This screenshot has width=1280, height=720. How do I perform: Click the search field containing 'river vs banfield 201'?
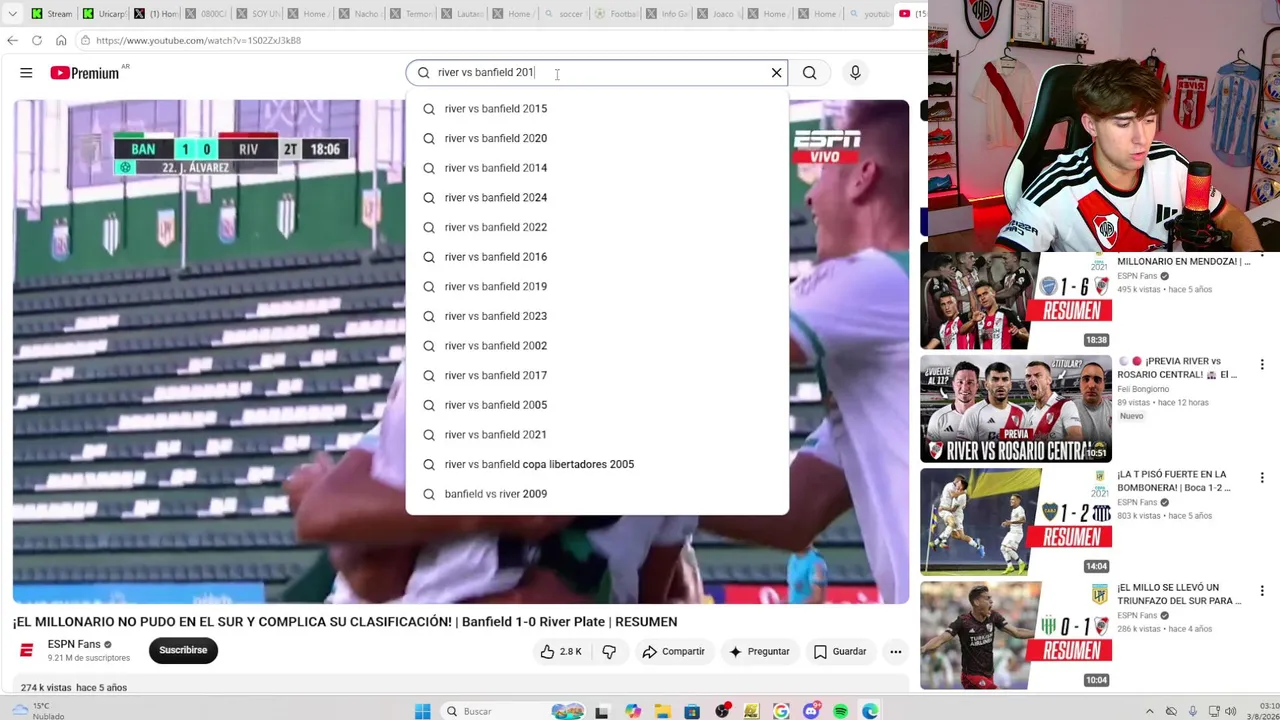tap(597, 72)
